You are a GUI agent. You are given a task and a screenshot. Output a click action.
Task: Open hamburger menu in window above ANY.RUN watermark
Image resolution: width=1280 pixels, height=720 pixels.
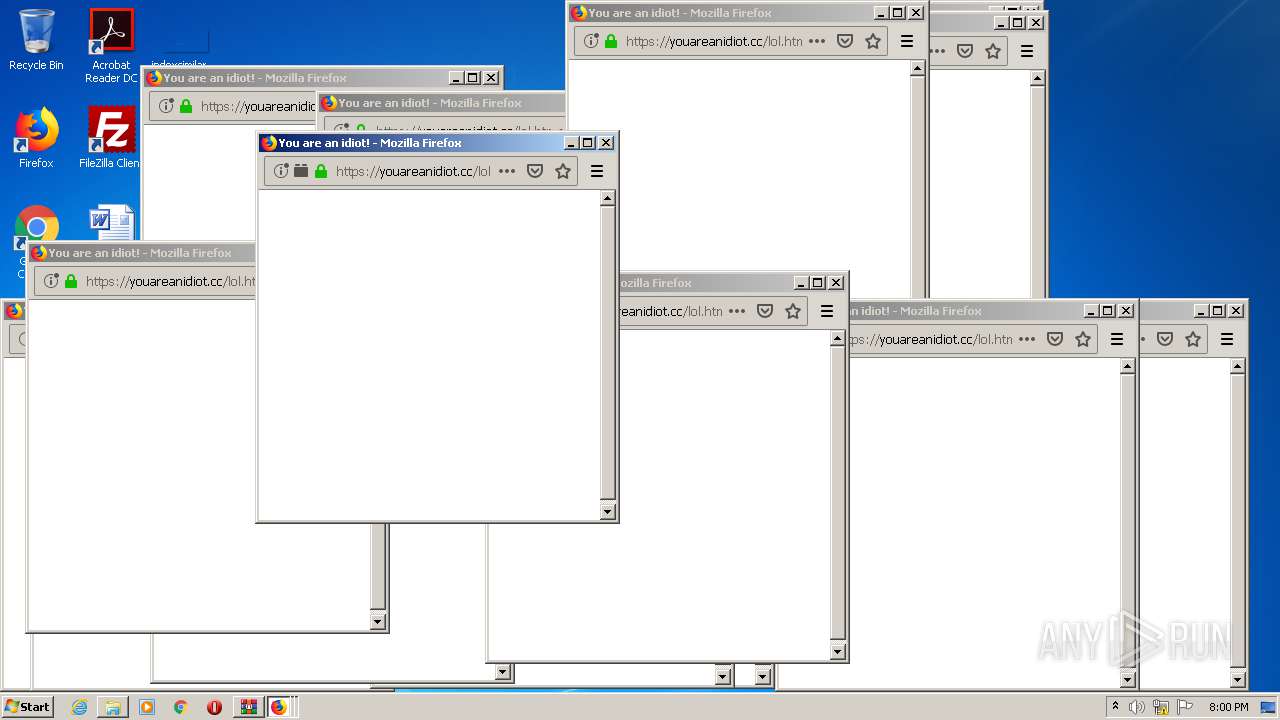pos(1117,339)
